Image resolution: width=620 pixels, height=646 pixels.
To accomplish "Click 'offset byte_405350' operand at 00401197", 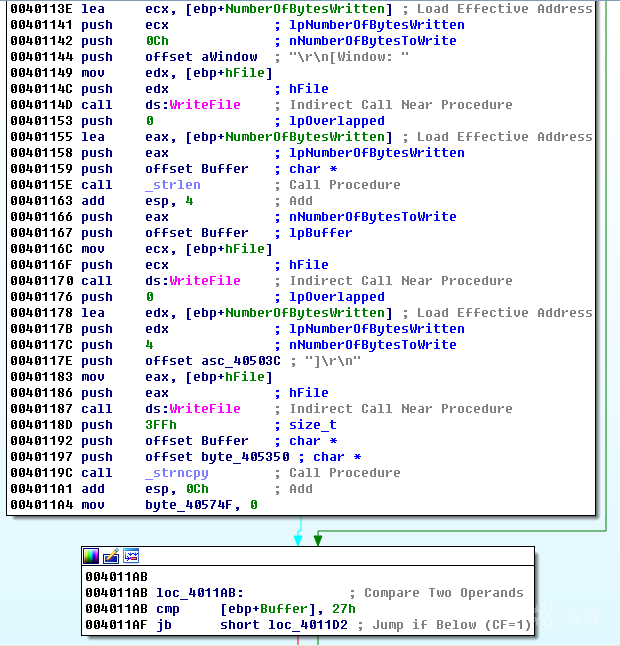I will coord(217,457).
